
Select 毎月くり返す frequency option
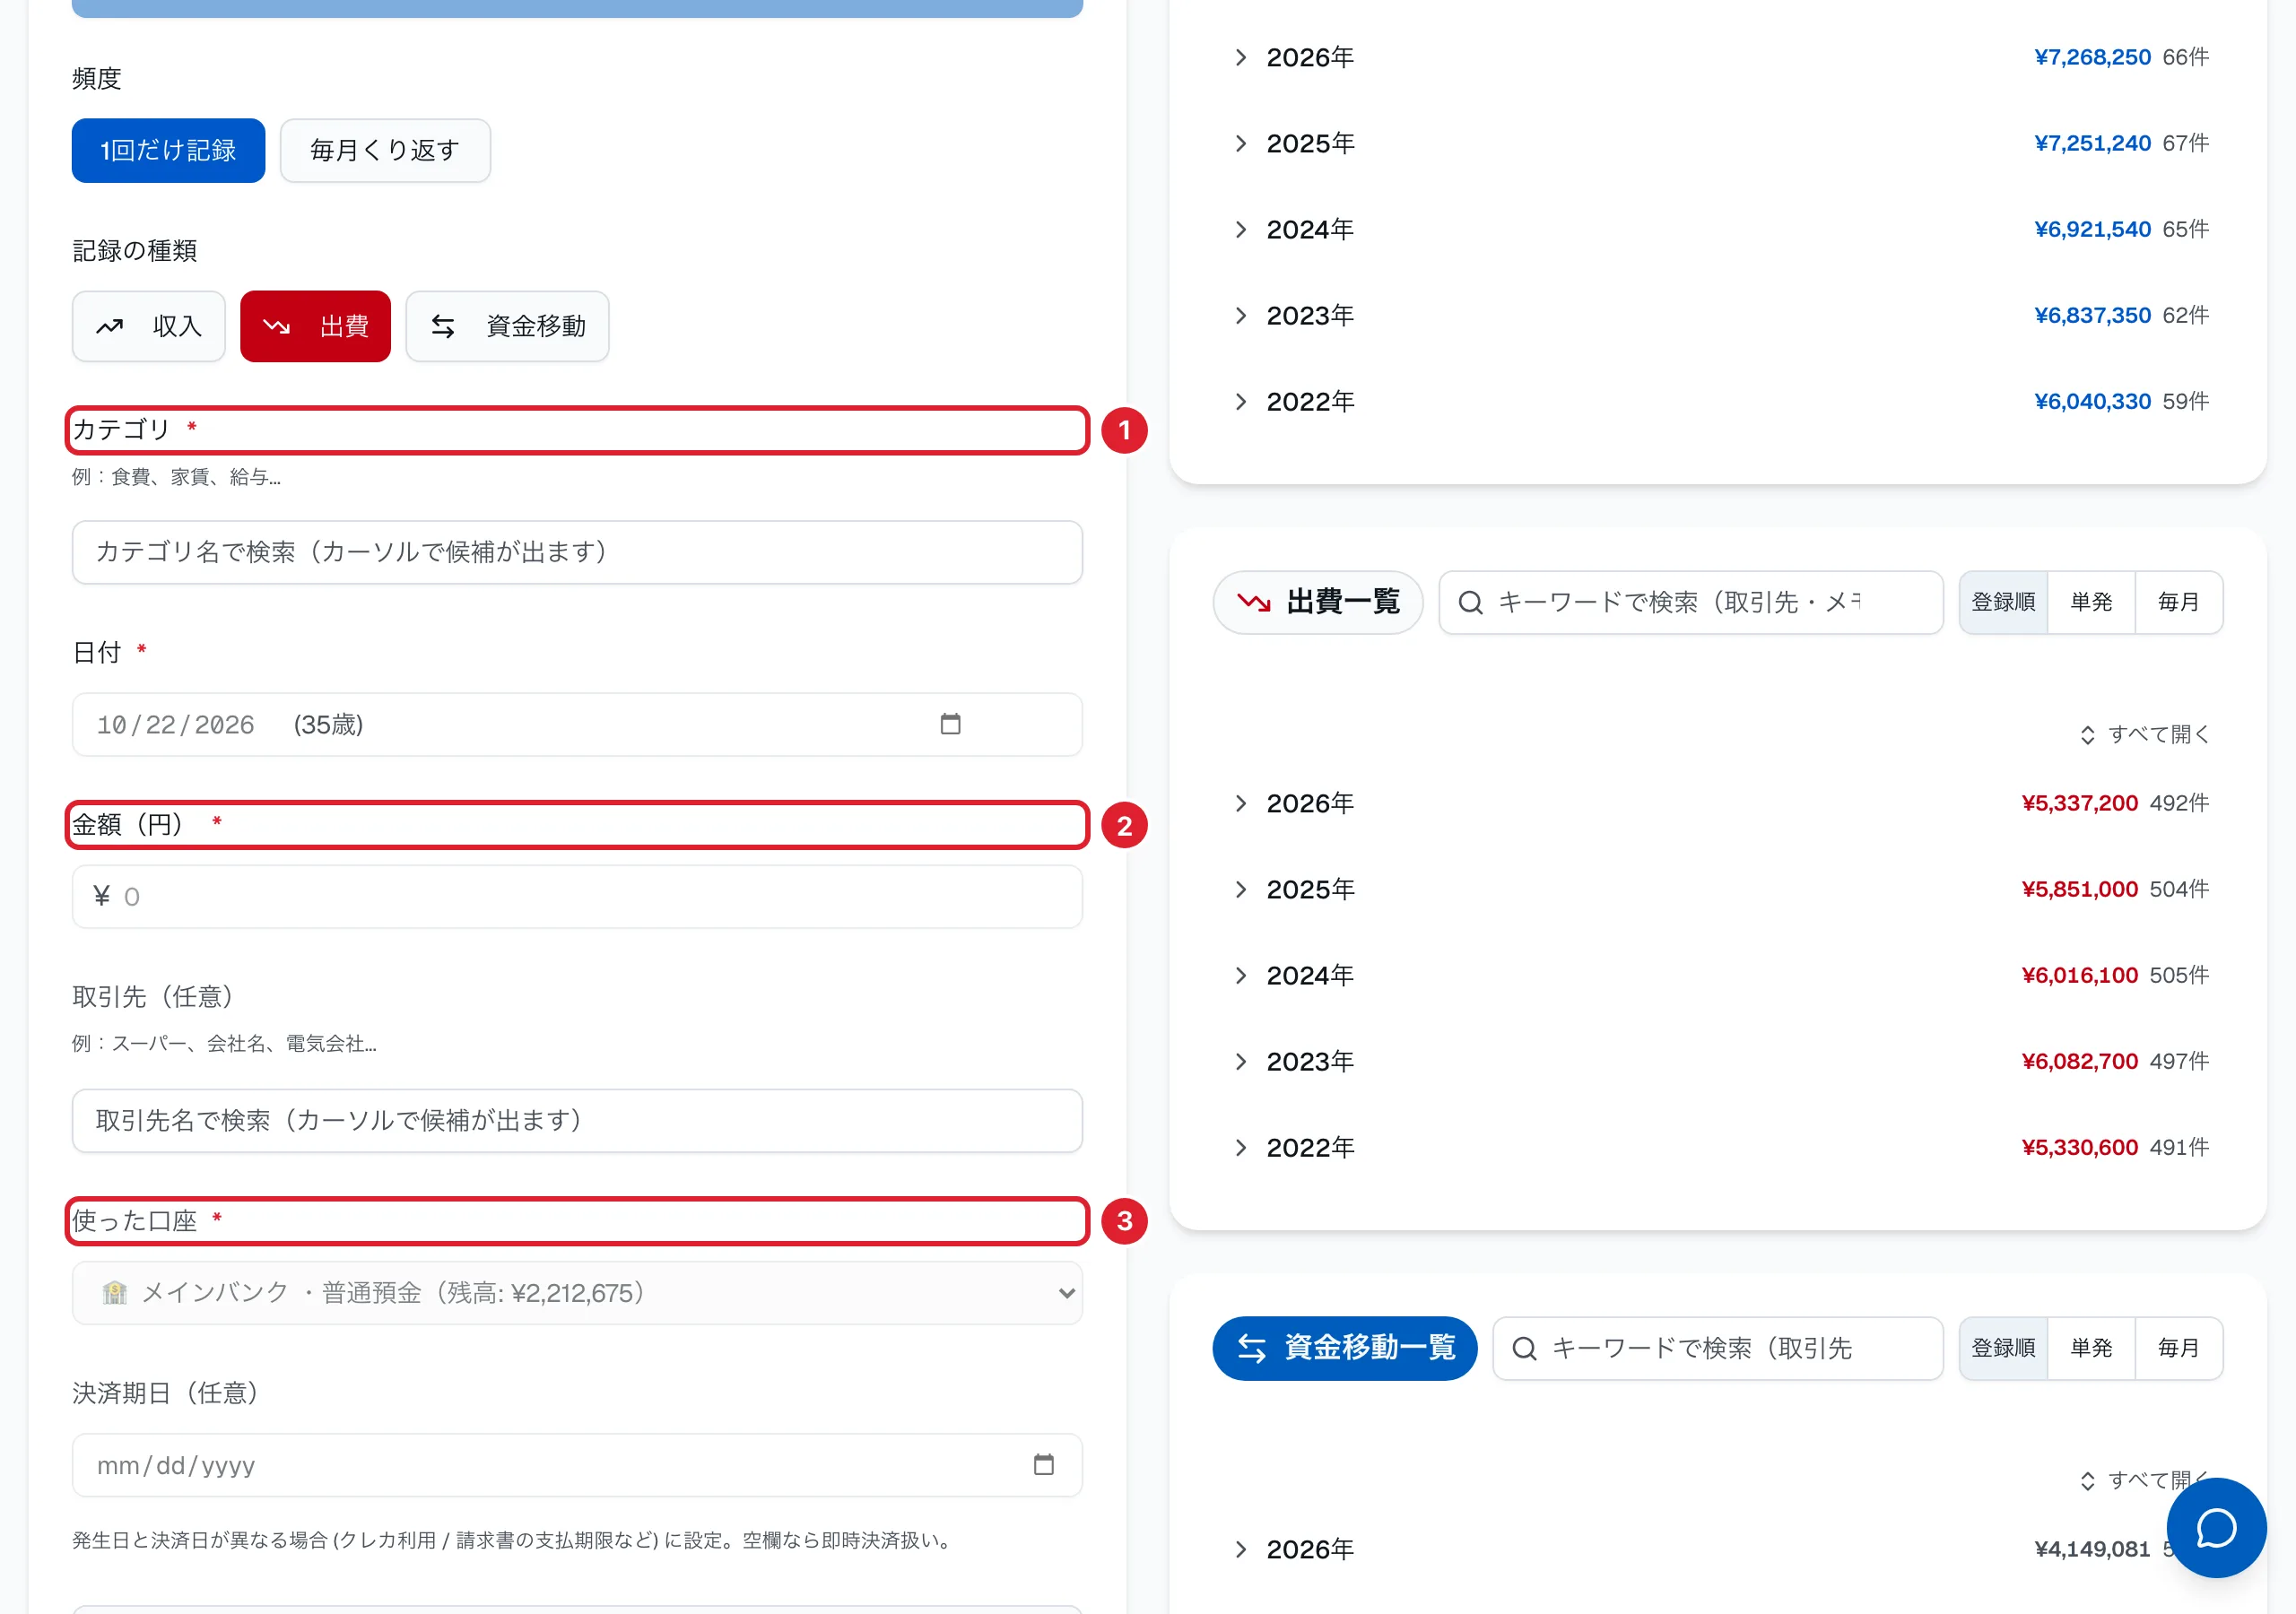(x=385, y=151)
